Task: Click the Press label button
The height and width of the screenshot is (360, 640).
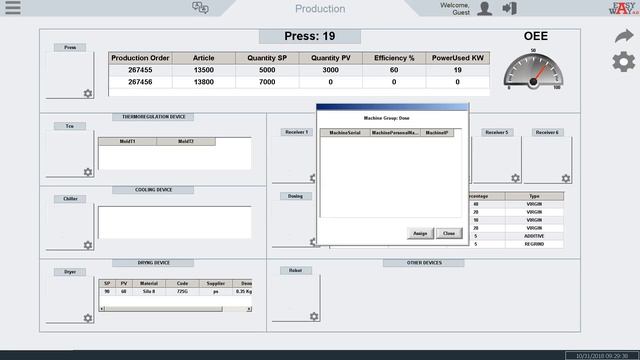Action: click(70, 47)
